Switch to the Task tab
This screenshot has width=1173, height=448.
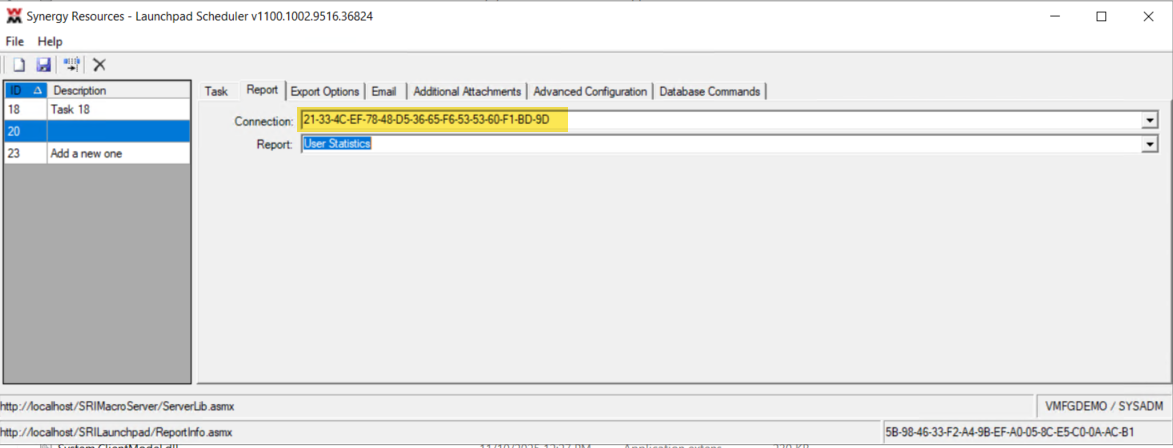pyautogui.click(x=215, y=91)
